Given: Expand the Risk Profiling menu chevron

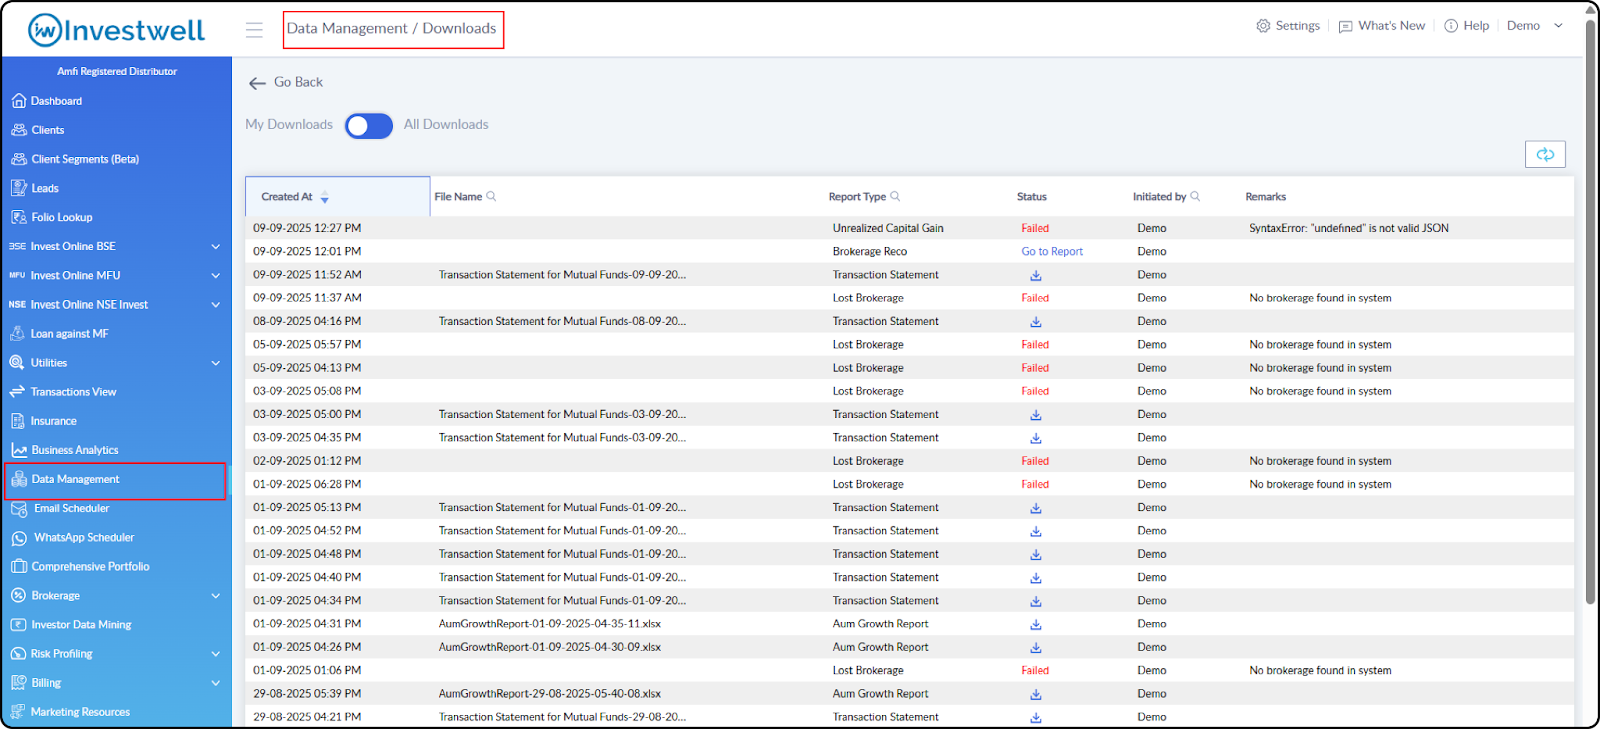Looking at the screenshot, I should [215, 654].
